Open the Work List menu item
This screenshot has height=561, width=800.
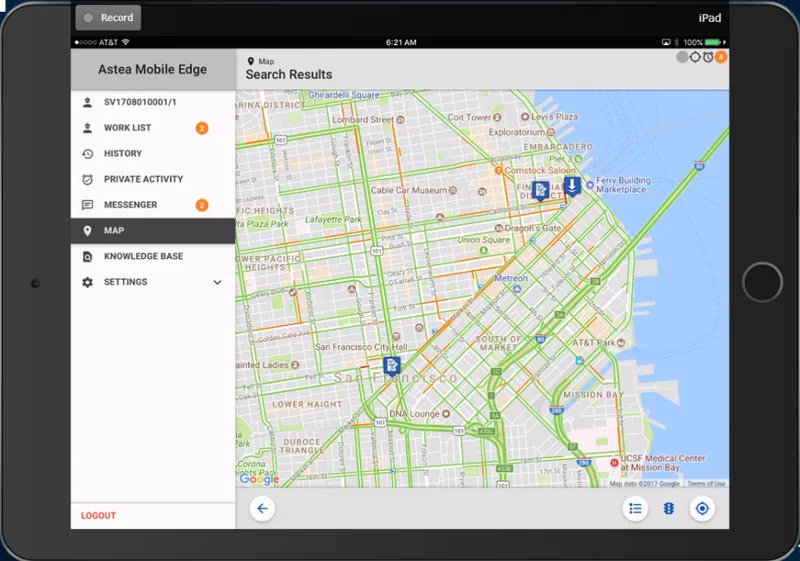(153, 128)
